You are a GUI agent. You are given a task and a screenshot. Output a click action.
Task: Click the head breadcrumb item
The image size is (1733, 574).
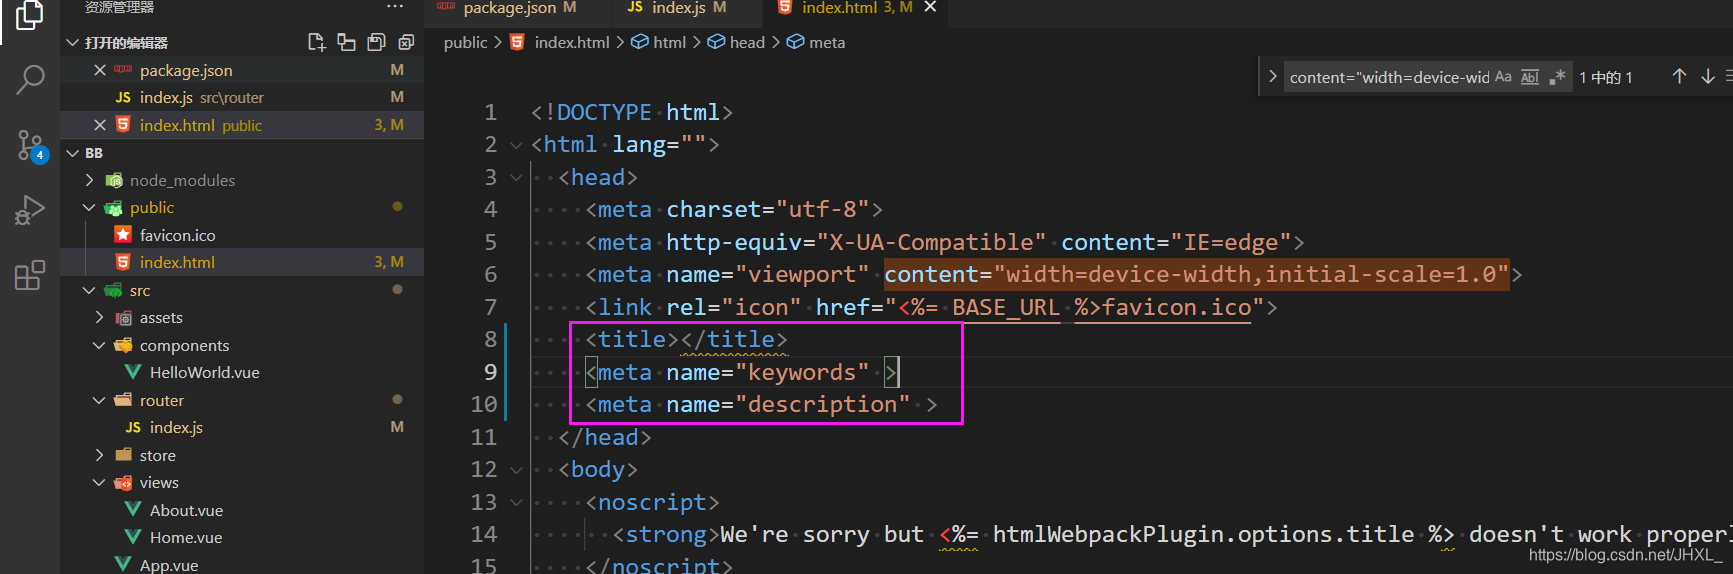[746, 42]
